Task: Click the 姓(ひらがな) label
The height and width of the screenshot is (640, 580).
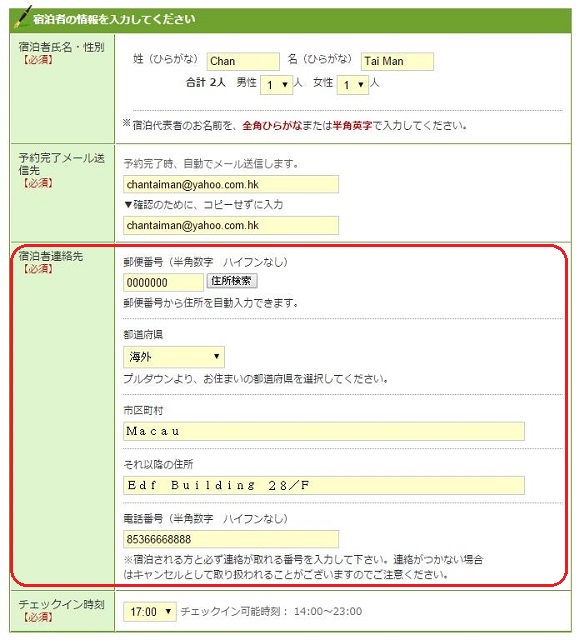Action: (165, 59)
